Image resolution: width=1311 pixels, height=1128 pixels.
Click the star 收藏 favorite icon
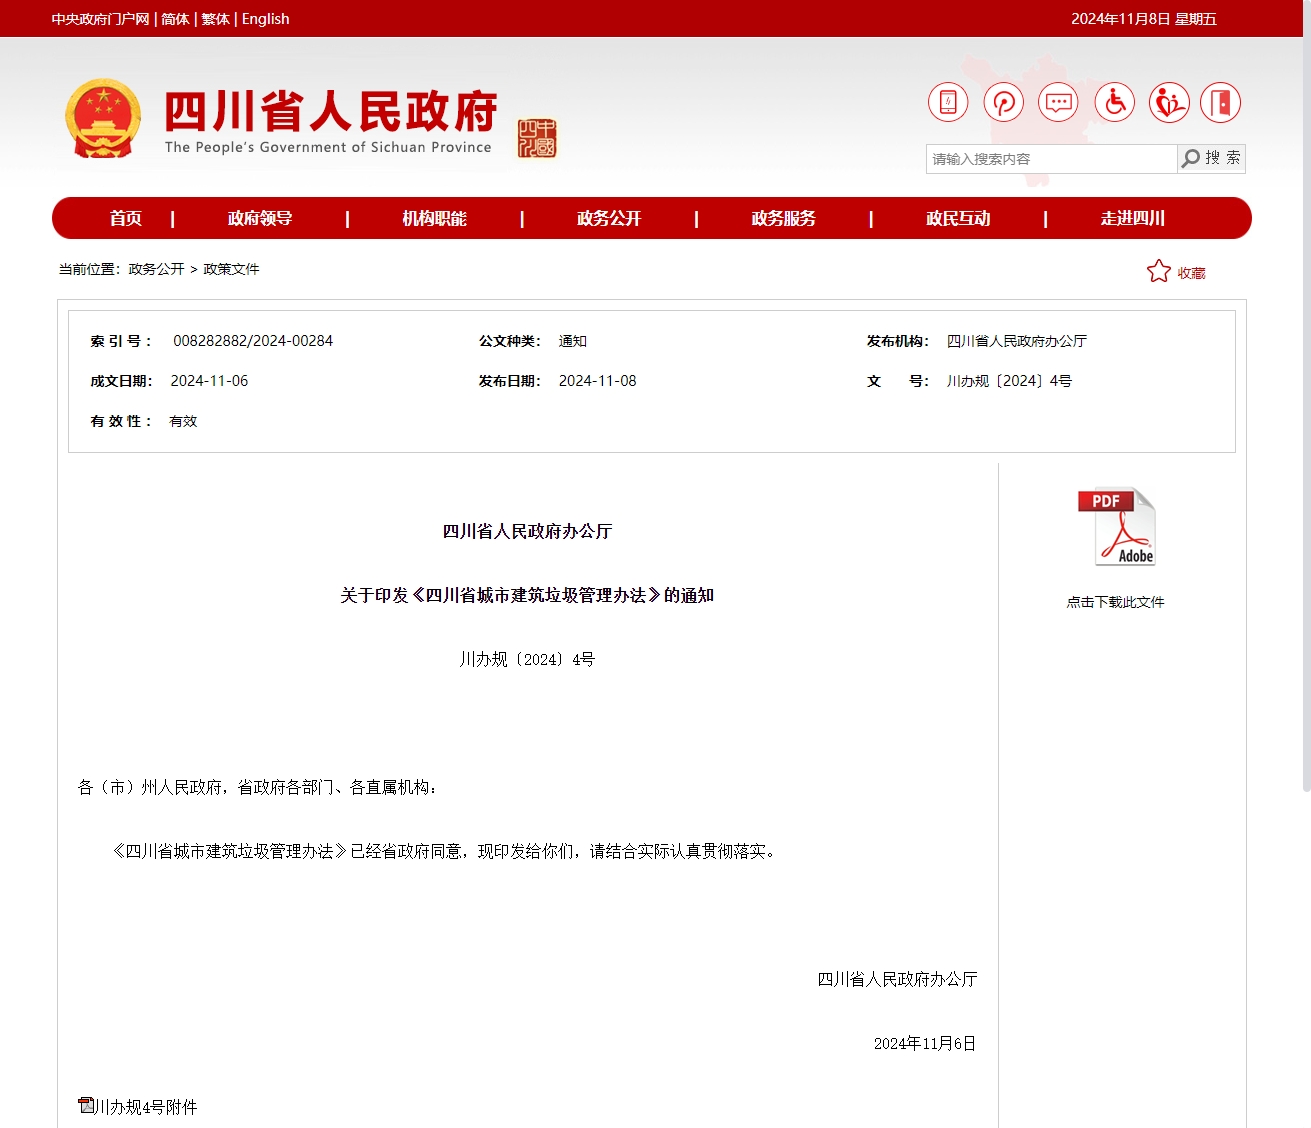[1159, 272]
